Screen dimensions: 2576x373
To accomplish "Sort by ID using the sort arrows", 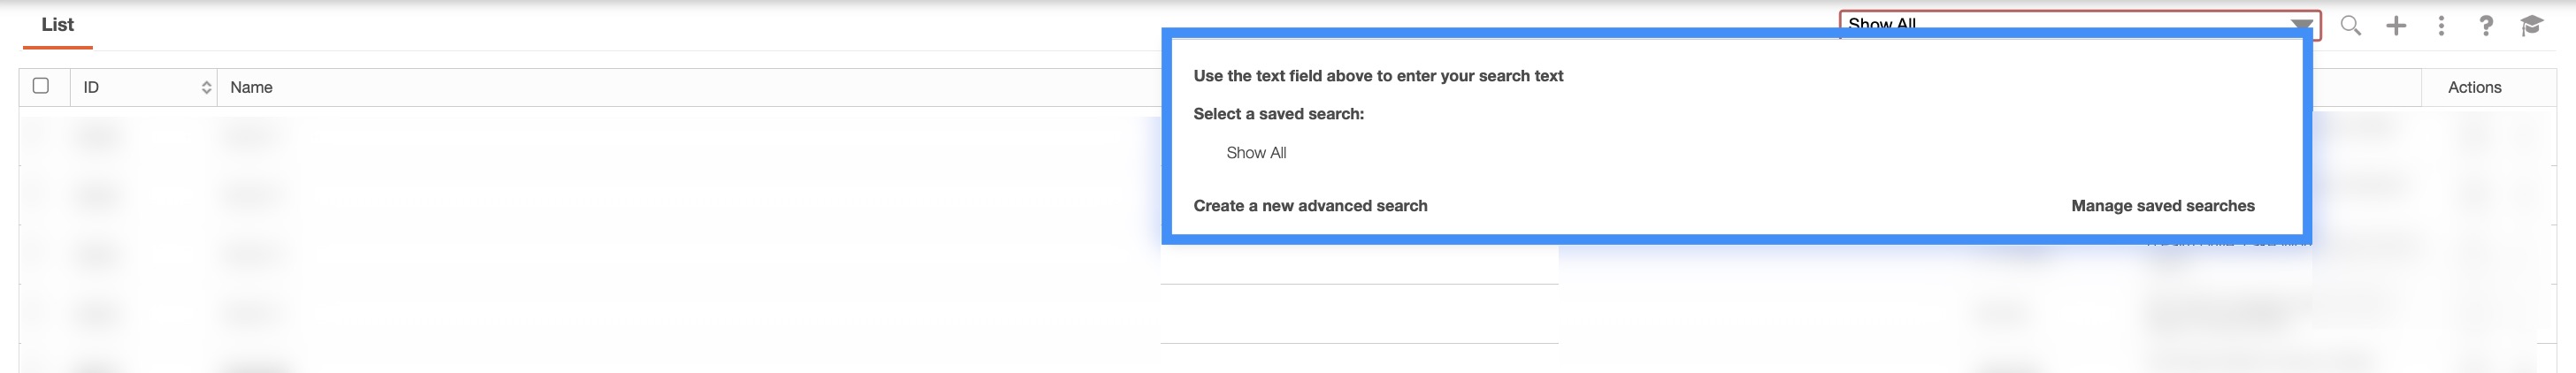I will click(x=206, y=88).
